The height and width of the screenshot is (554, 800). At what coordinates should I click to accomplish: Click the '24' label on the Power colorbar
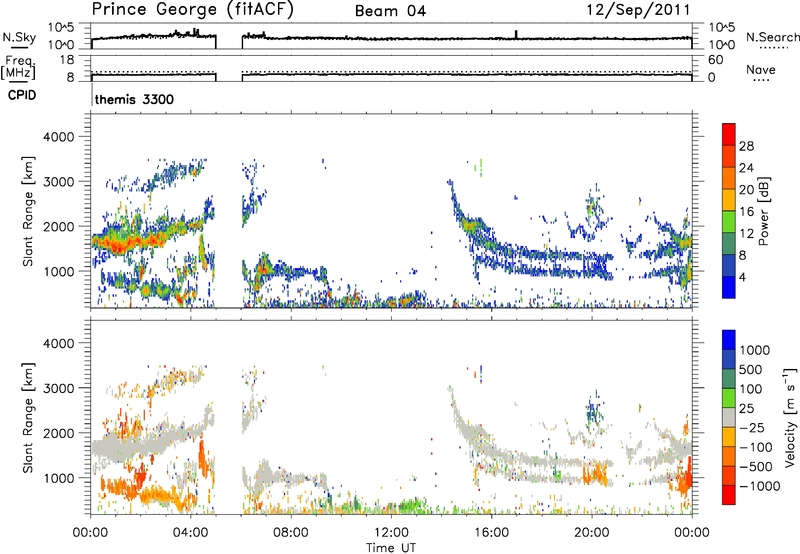point(746,168)
